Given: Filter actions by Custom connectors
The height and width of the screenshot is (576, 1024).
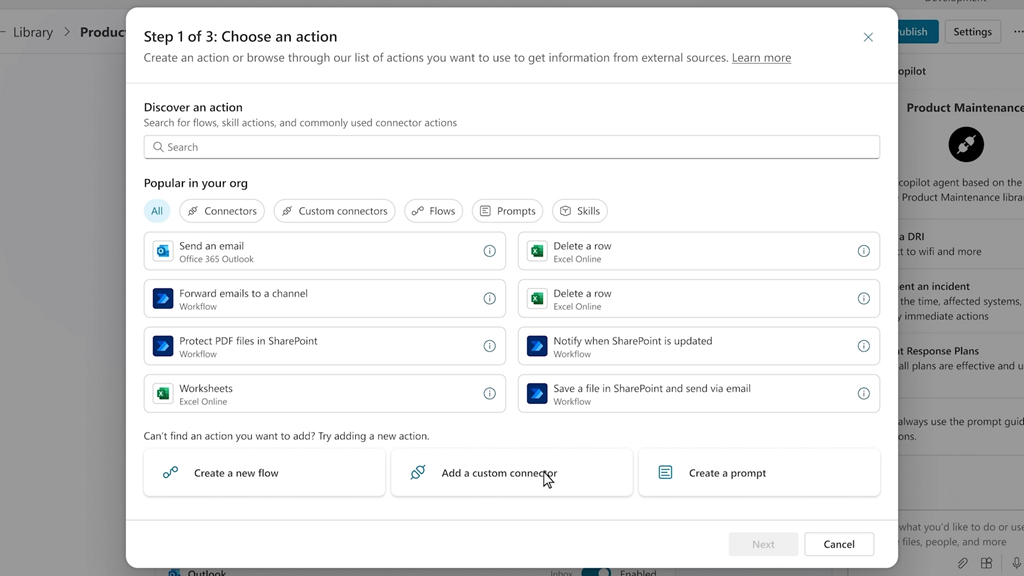Looking at the screenshot, I should coord(334,211).
